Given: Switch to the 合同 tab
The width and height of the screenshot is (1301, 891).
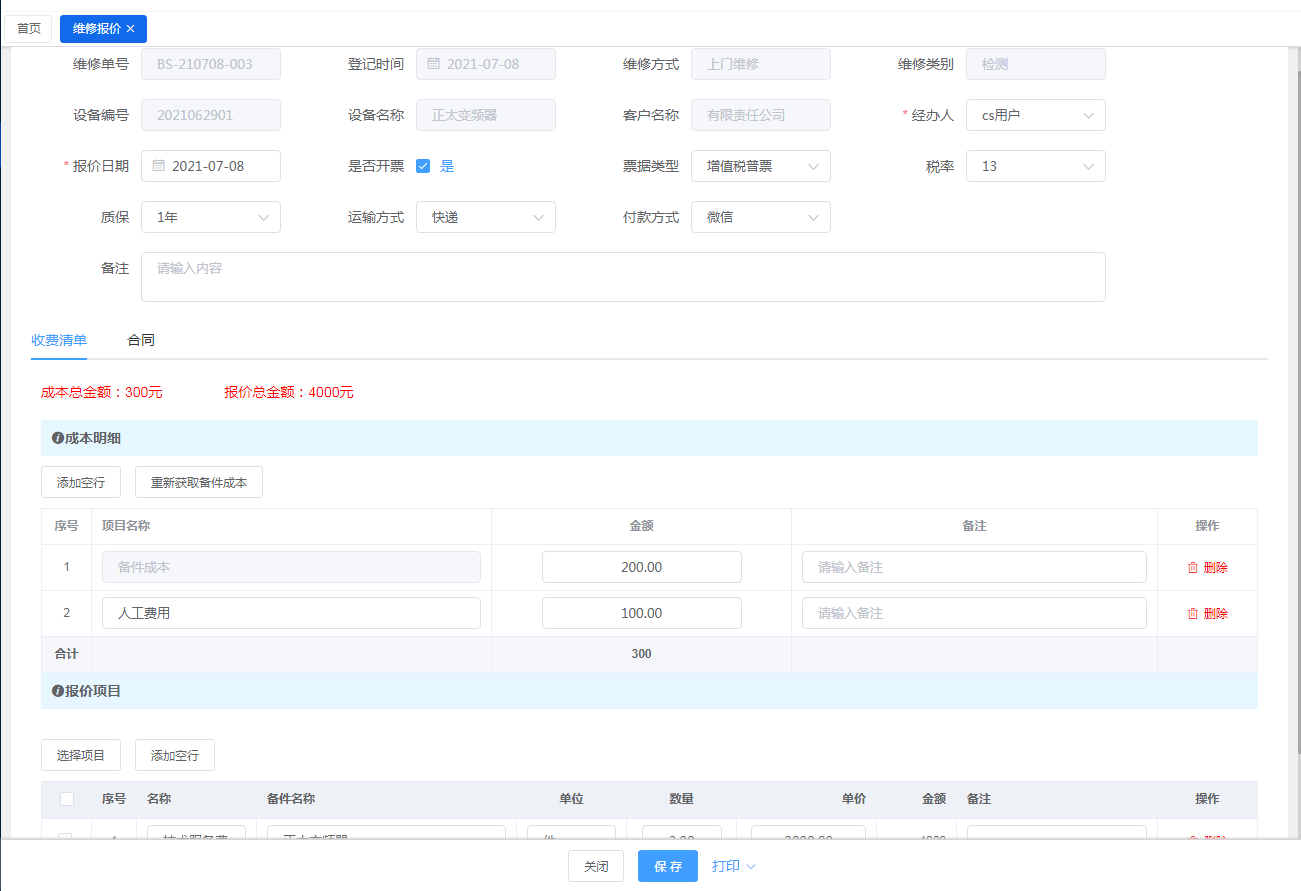Looking at the screenshot, I should tap(141, 340).
